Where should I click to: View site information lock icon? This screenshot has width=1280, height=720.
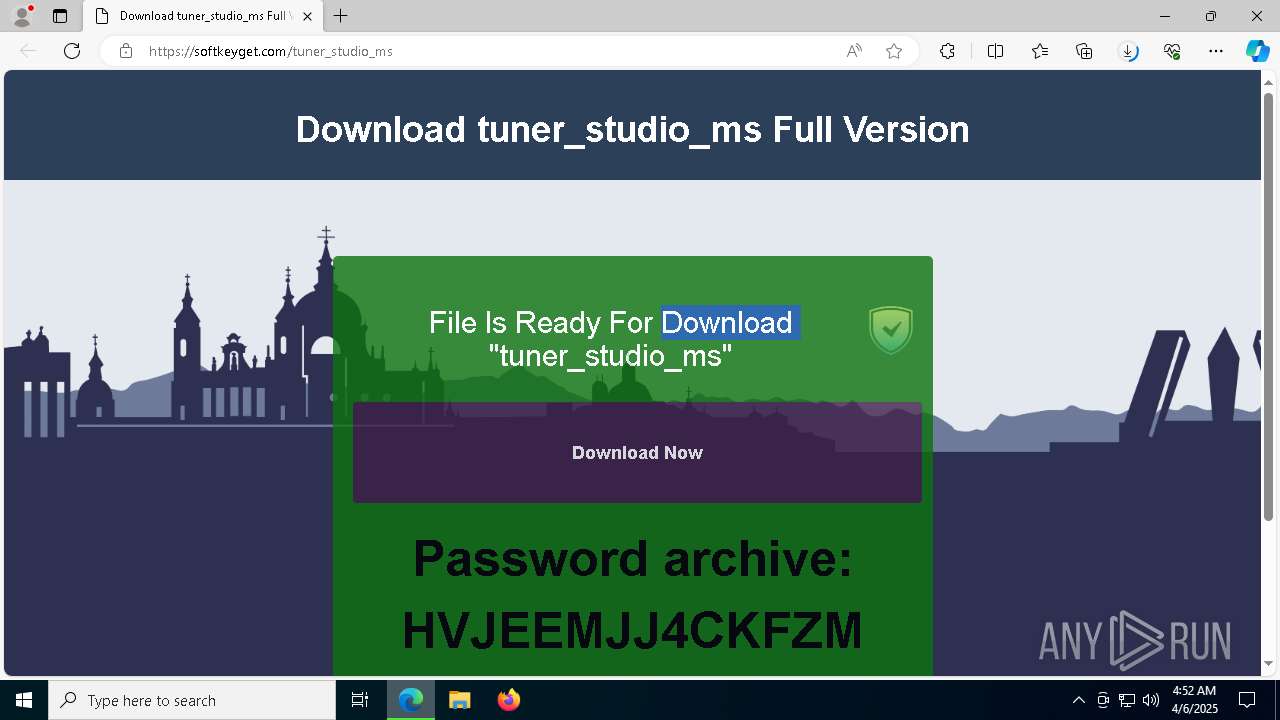[126, 51]
